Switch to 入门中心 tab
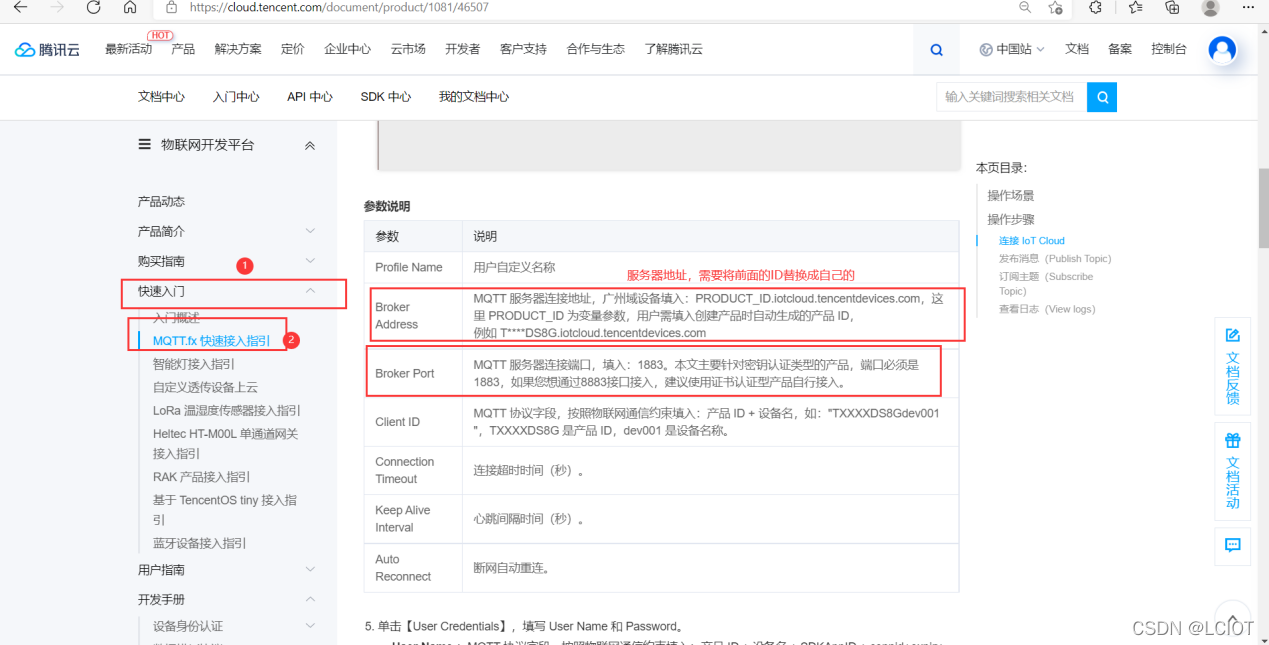This screenshot has width=1269, height=645. click(x=236, y=97)
